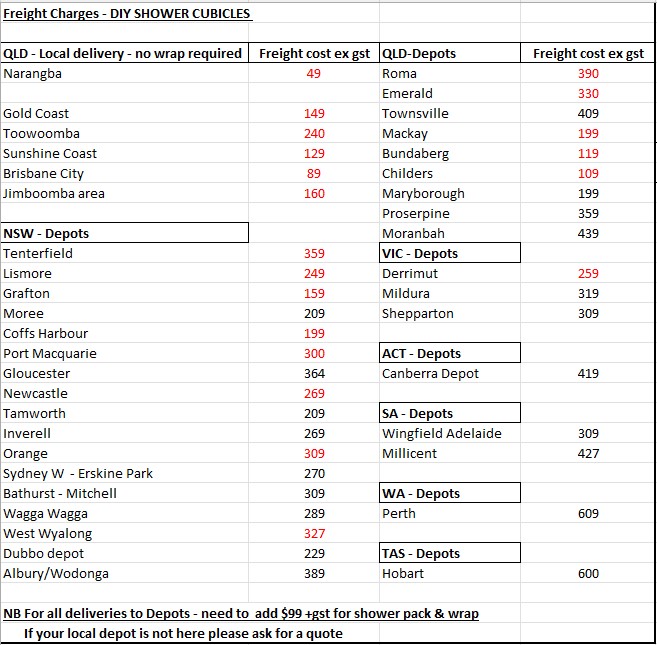Click the QLD-Depots header cell
This screenshot has width=657, height=645.
pos(450,53)
